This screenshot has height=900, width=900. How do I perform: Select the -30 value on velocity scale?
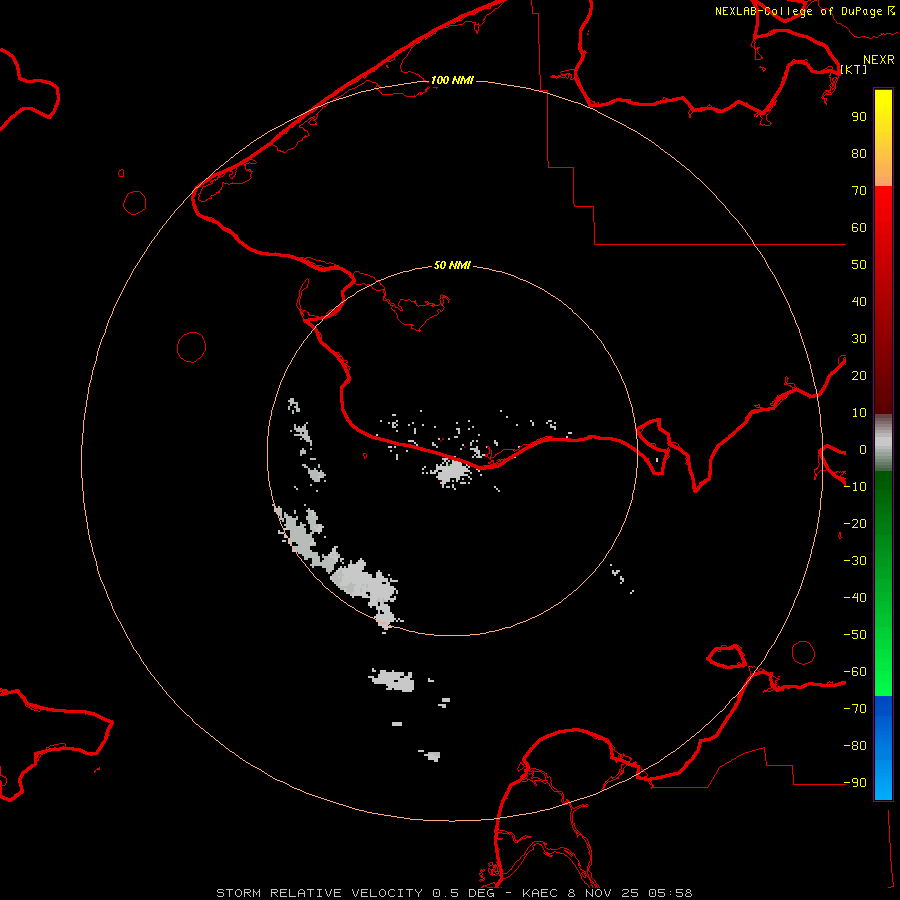point(855,561)
